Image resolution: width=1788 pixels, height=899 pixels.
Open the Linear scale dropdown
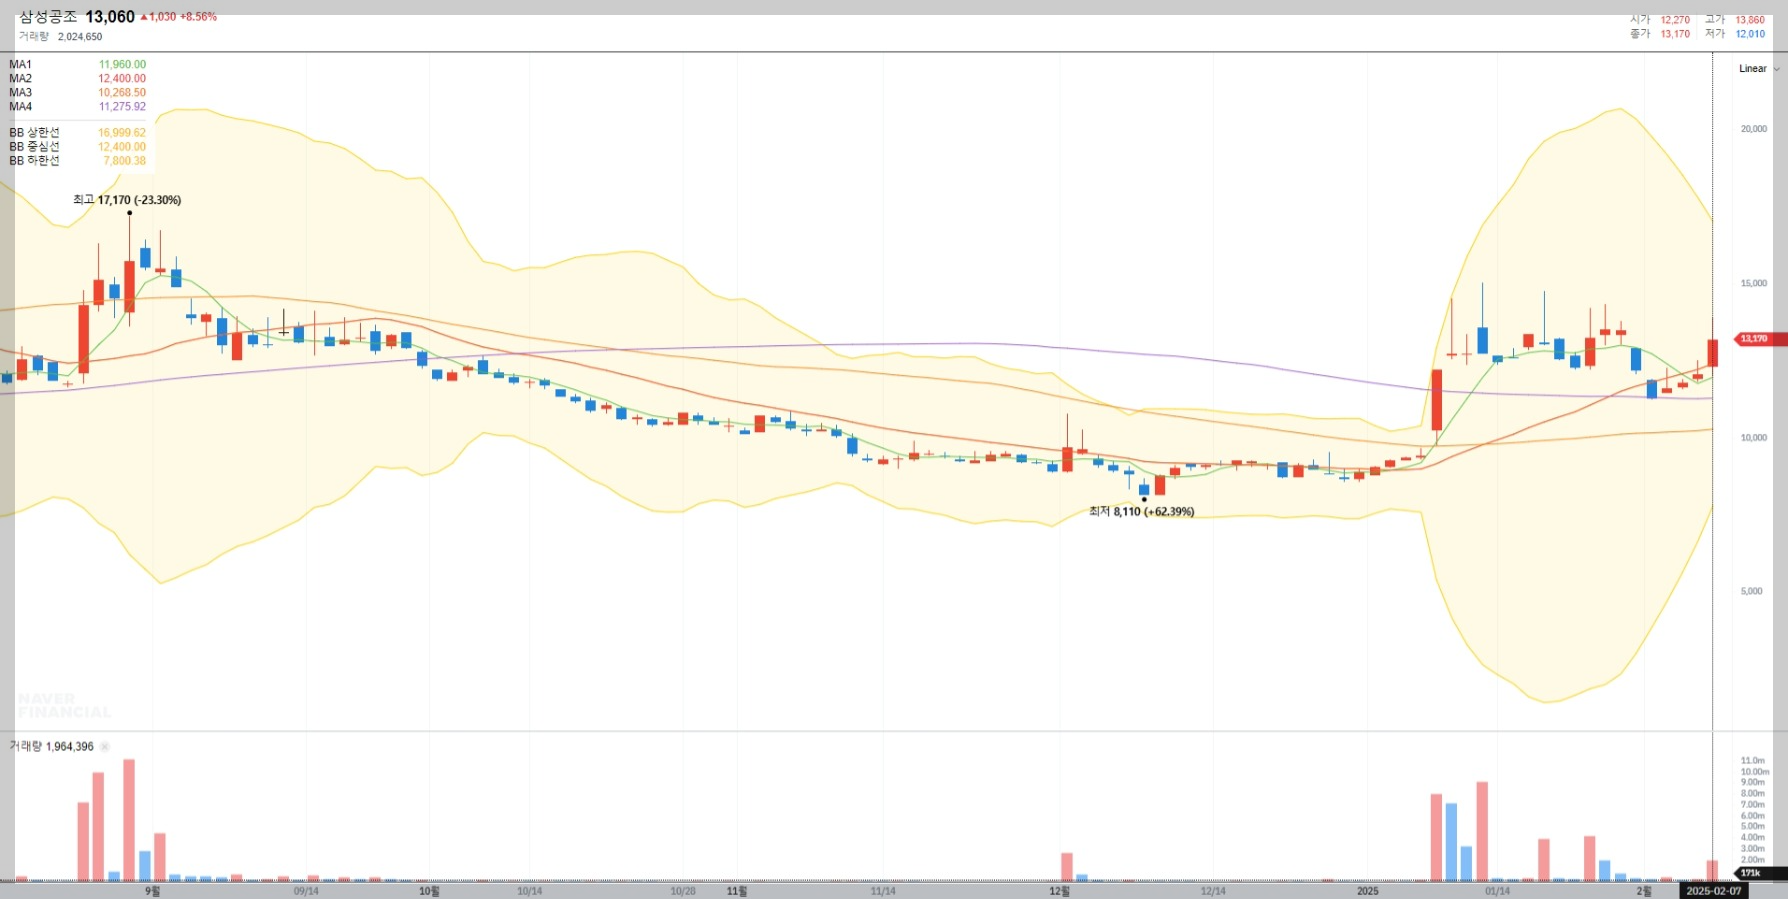1759,69
